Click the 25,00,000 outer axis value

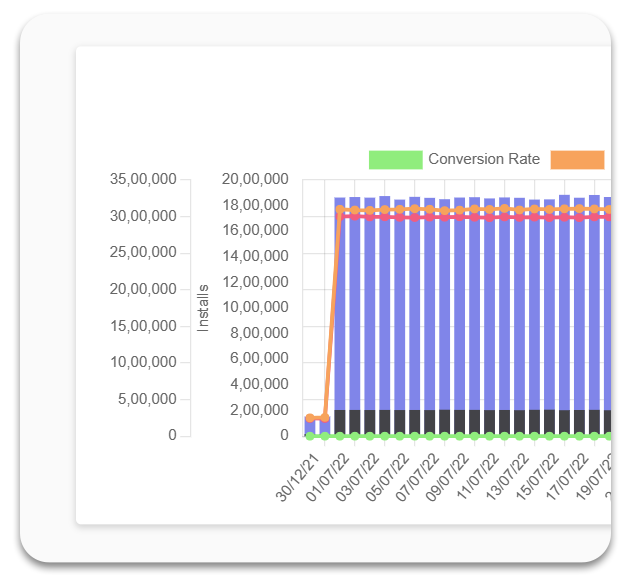pyautogui.click(x=143, y=252)
